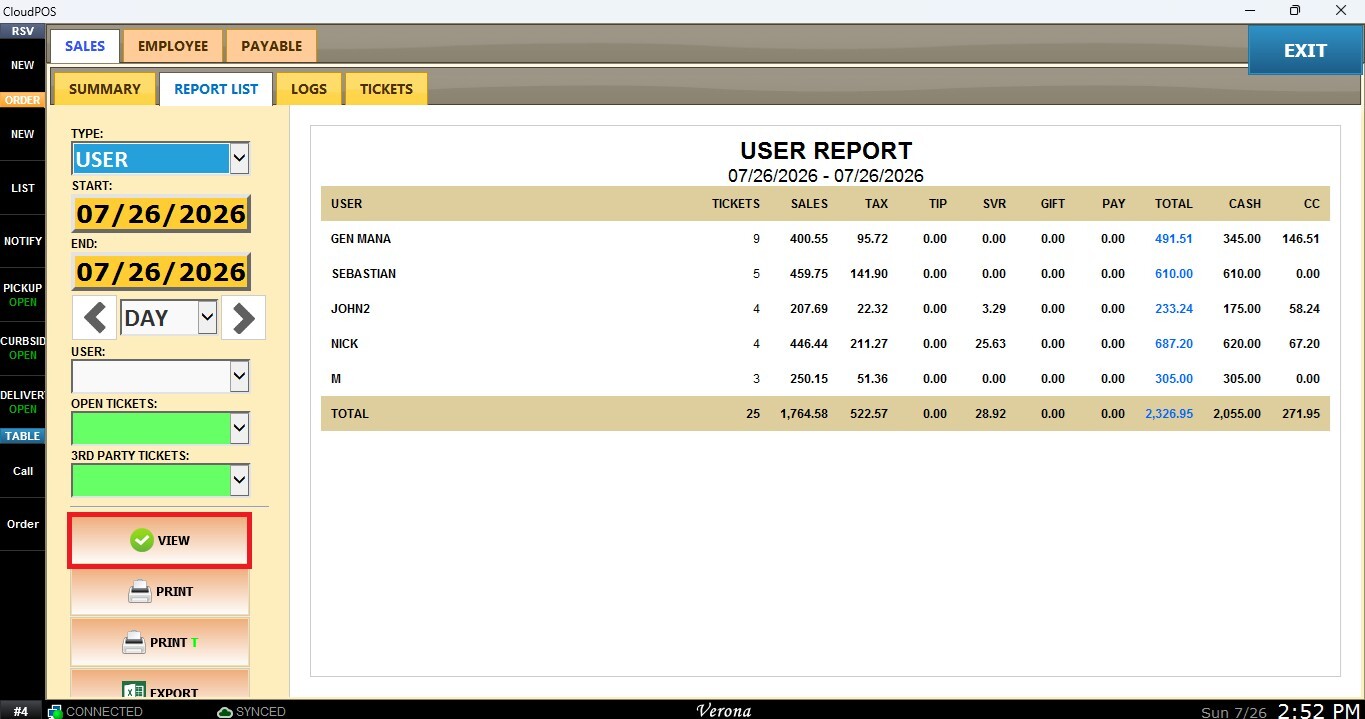
Task: Click GEN MANA total 491.51
Action: point(1173,239)
